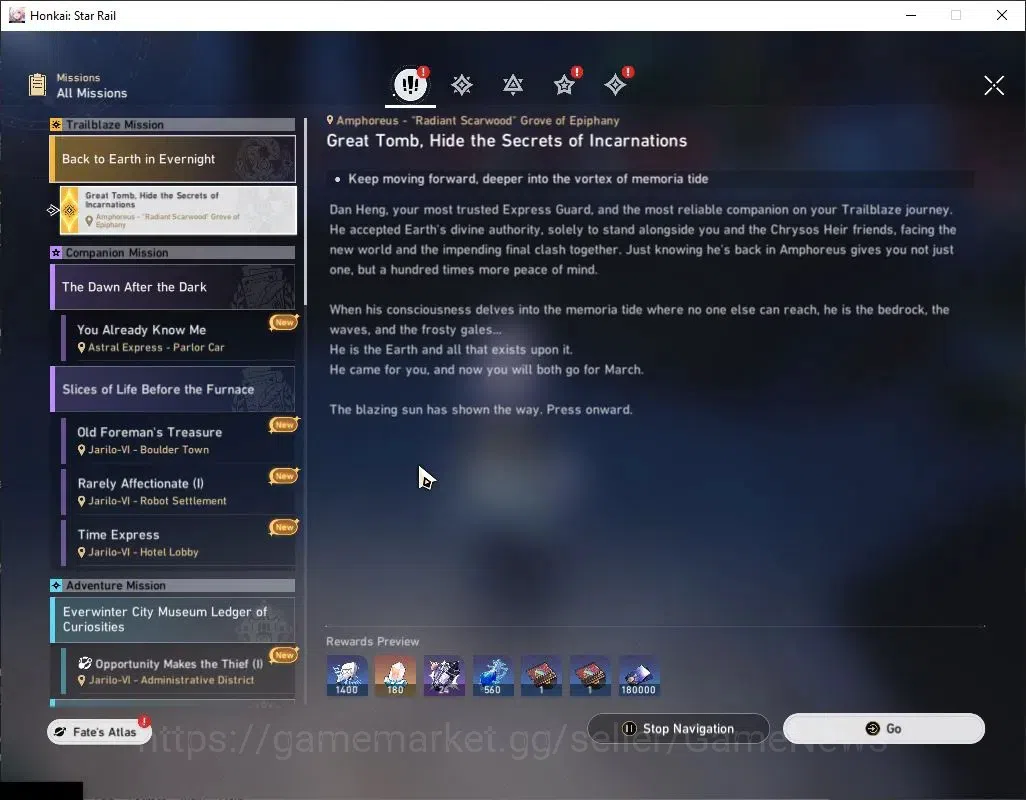Click the 1400 reward icon
The image size is (1026, 800).
[x=347, y=675]
